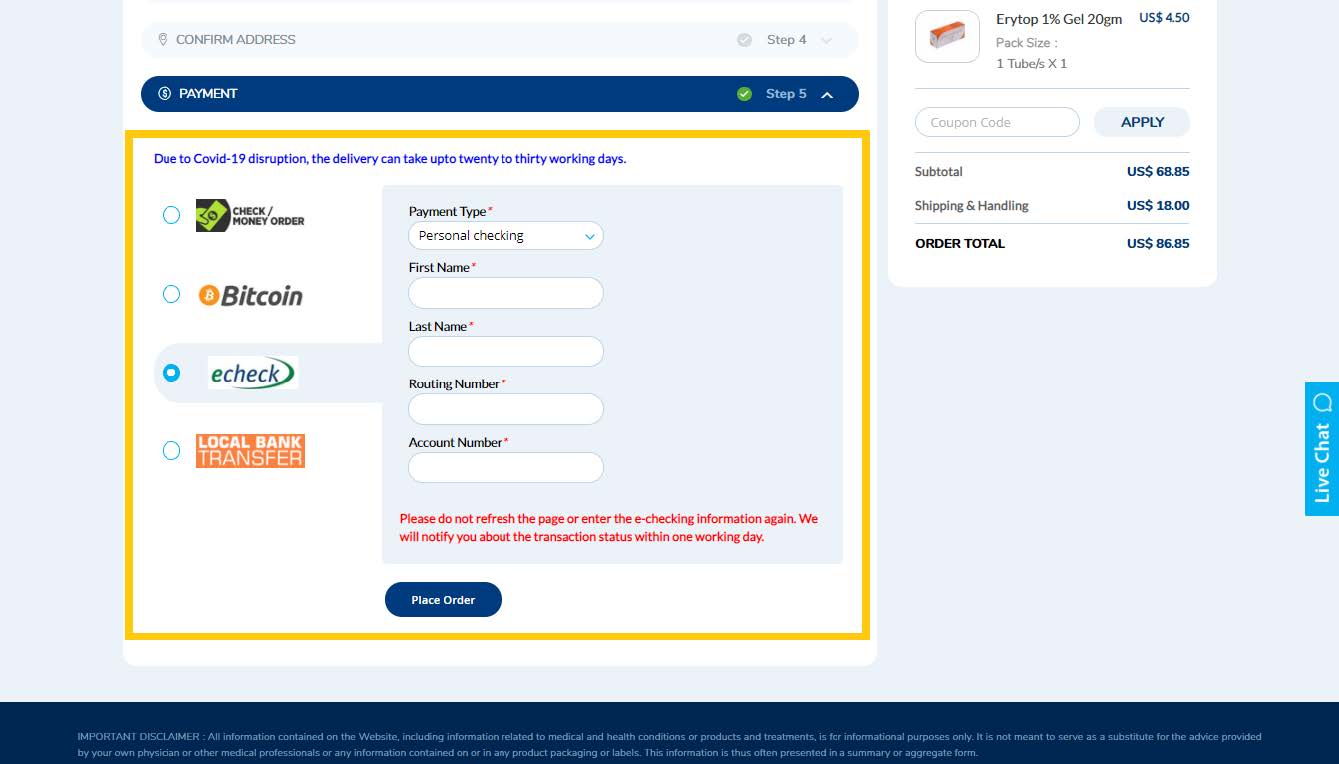This screenshot has width=1339, height=764.
Task: Click the Check / Money Order logo
Action: (x=250, y=215)
